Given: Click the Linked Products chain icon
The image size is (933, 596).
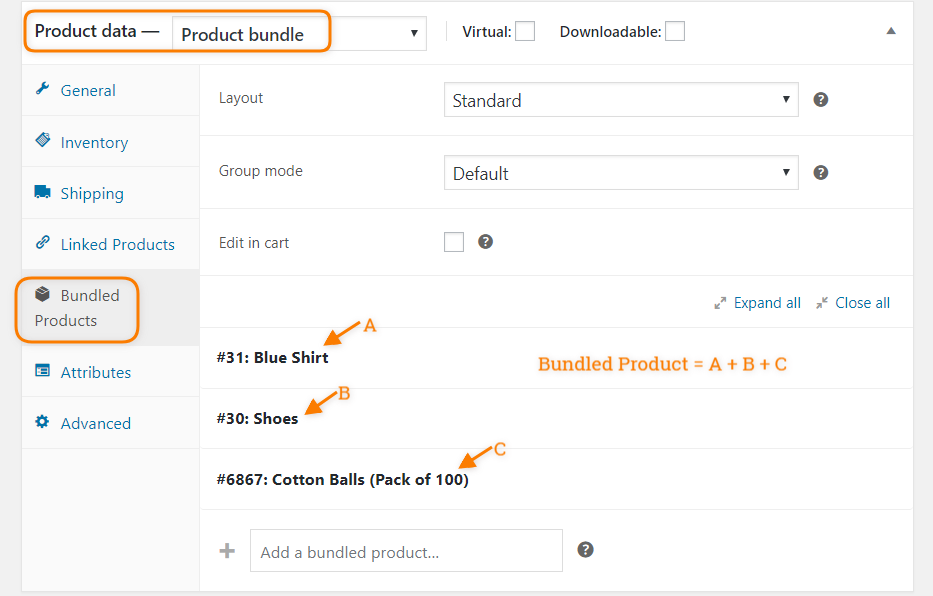Looking at the screenshot, I should click(42, 242).
